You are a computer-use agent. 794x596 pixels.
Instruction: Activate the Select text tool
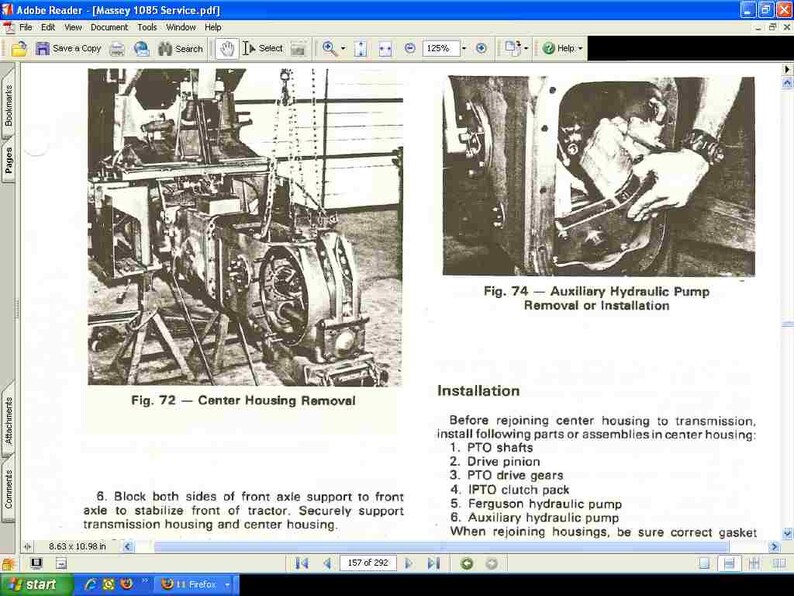tap(262, 49)
